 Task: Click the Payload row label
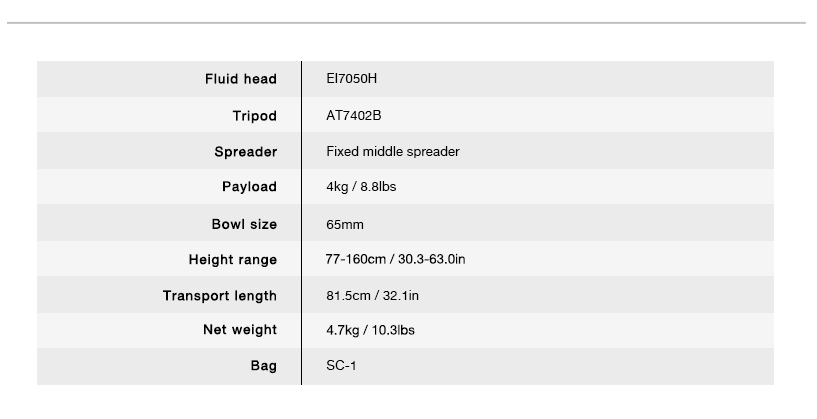[x=249, y=187]
